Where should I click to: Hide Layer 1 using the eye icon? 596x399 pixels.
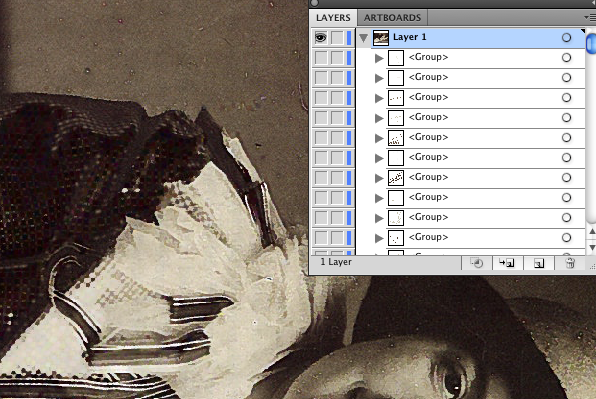[321, 38]
